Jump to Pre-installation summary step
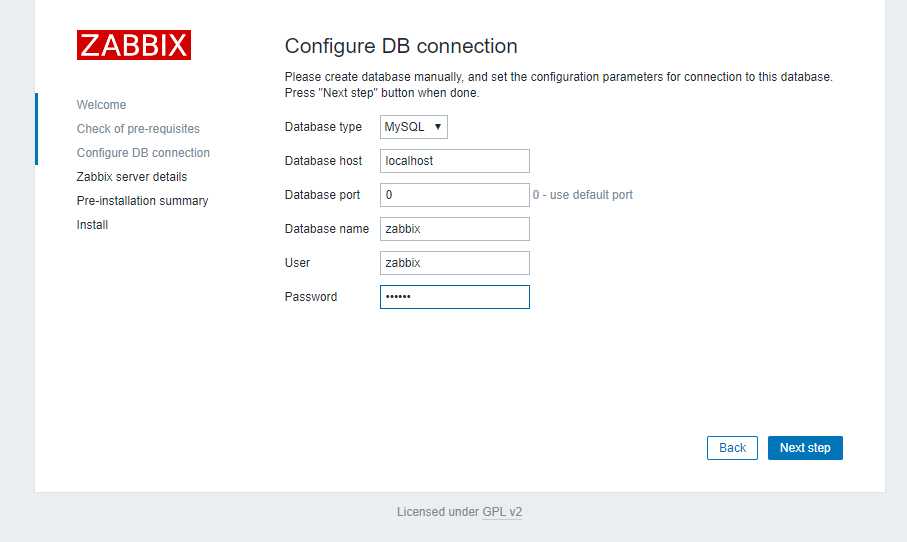Screen dimensions: 907x542 coord(142,201)
